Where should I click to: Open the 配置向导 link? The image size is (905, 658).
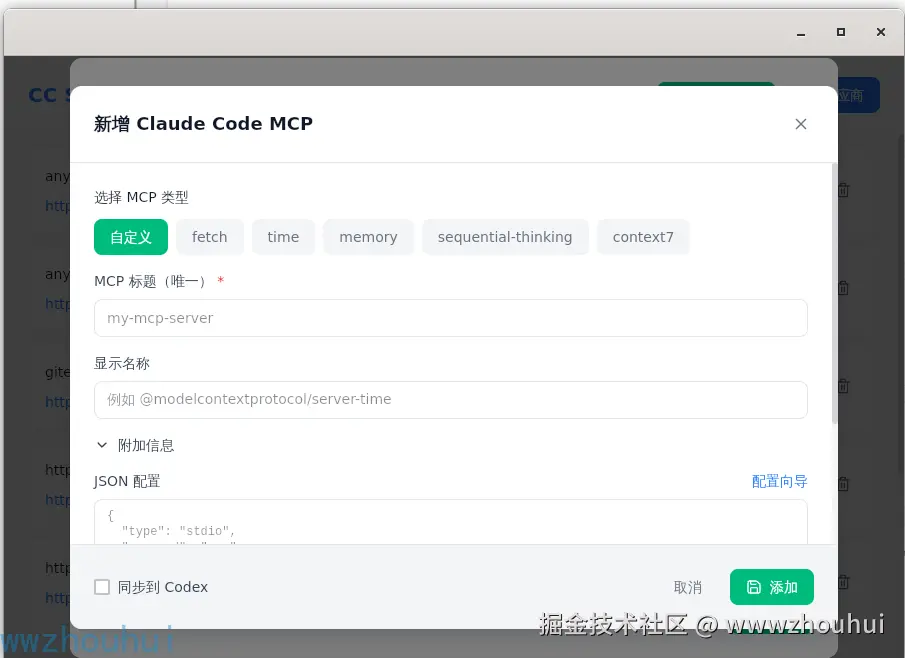coord(779,481)
